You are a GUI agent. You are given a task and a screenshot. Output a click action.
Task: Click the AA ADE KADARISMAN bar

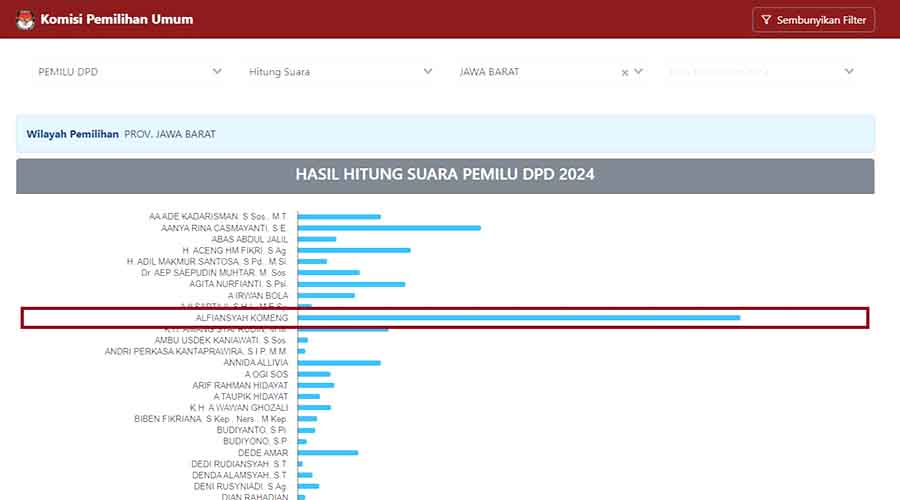(x=339, y=216)
